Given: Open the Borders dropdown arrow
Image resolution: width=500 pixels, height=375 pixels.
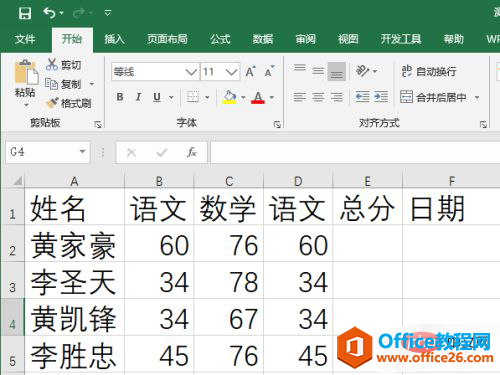Looking at the screenshot, I should click(207, 97).
